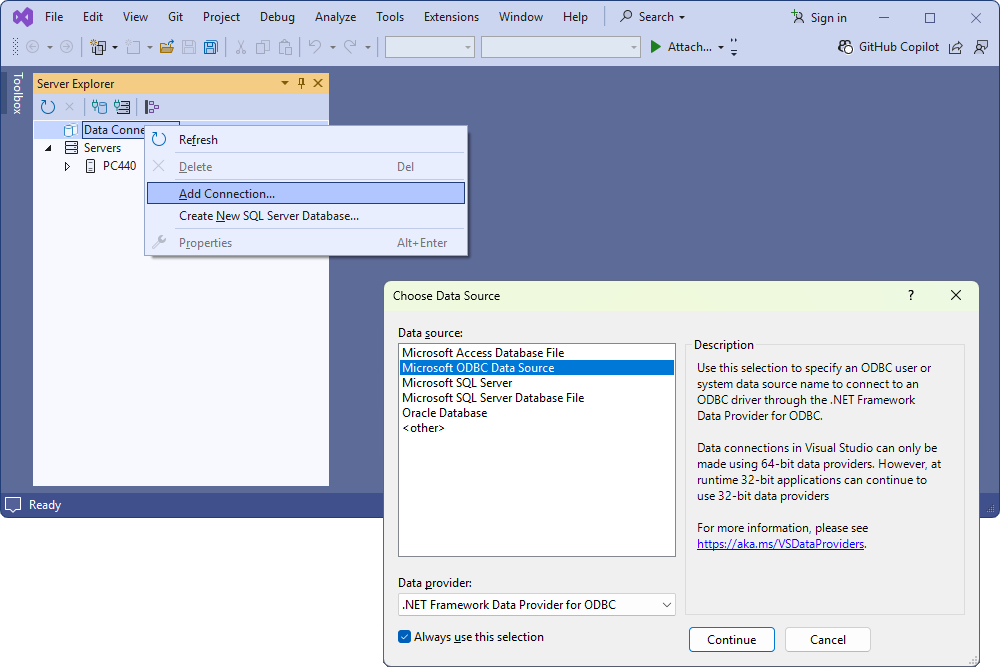Expand the PC440 server node
The width and height of the screenshot is (1000, 671).
[x=66, y=165]
